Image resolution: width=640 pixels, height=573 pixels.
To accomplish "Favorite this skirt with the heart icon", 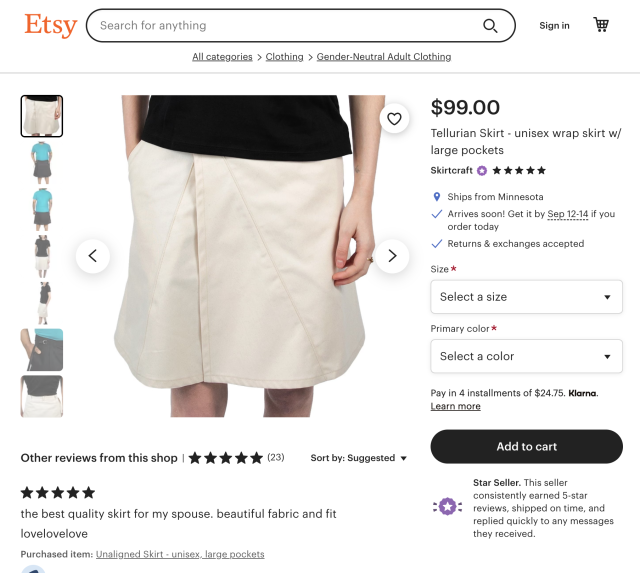I will [394, 119].
